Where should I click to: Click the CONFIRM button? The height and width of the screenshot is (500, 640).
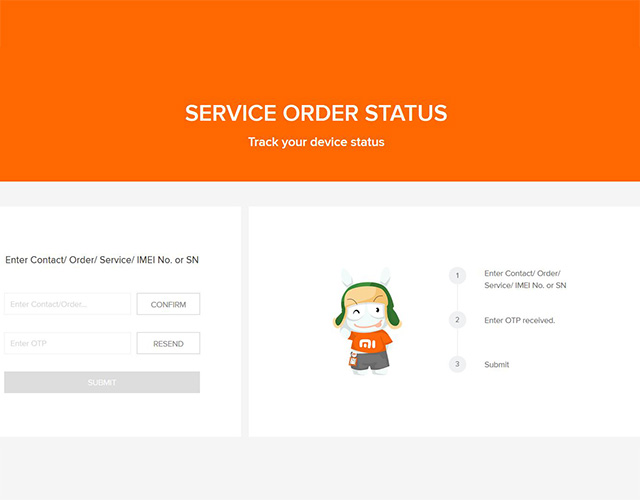[x=168, y=304]
